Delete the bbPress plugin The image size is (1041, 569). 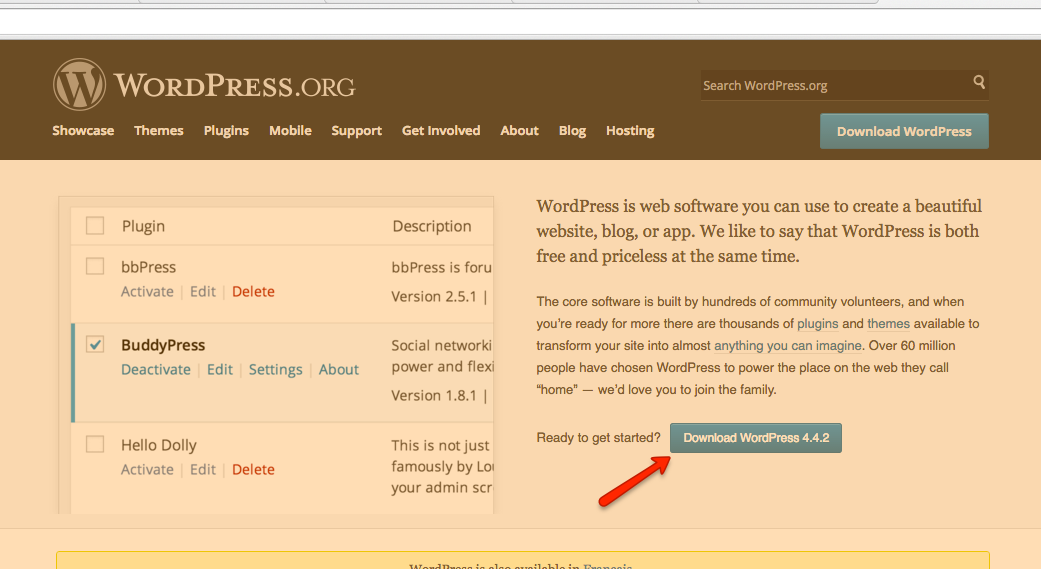pyautogui.click(x=253, y=291)
